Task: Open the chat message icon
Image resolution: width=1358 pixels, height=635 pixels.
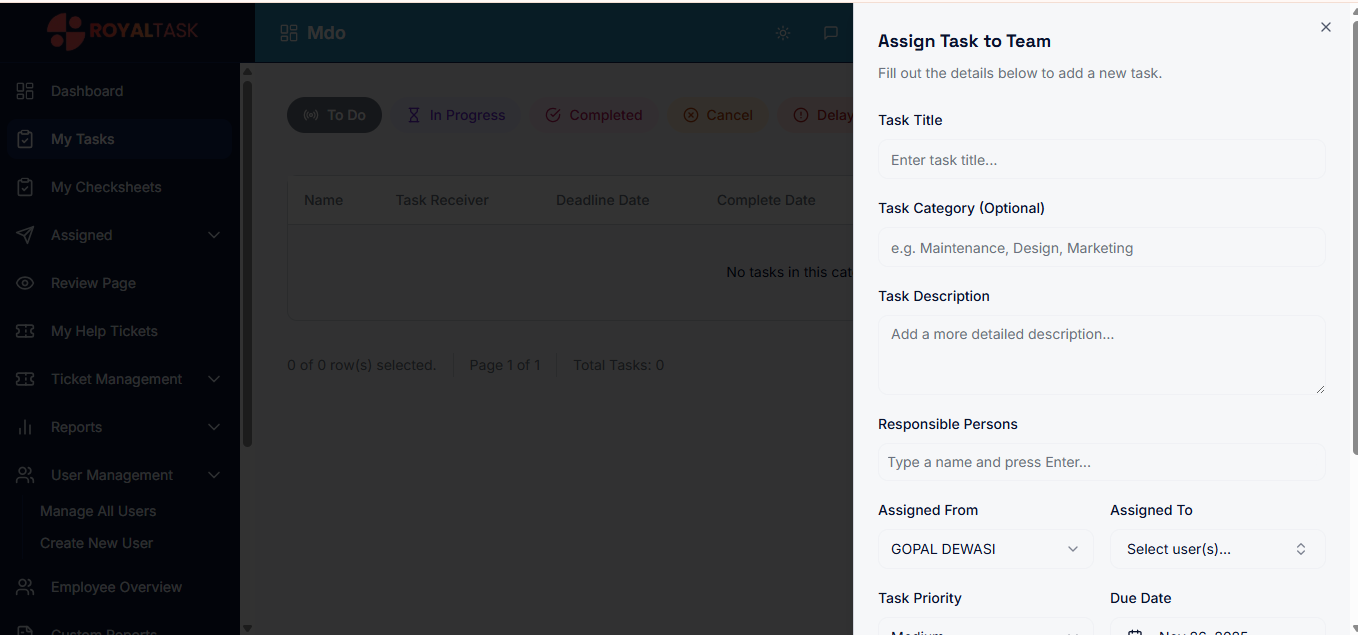Action: click(x=831, y=33)
